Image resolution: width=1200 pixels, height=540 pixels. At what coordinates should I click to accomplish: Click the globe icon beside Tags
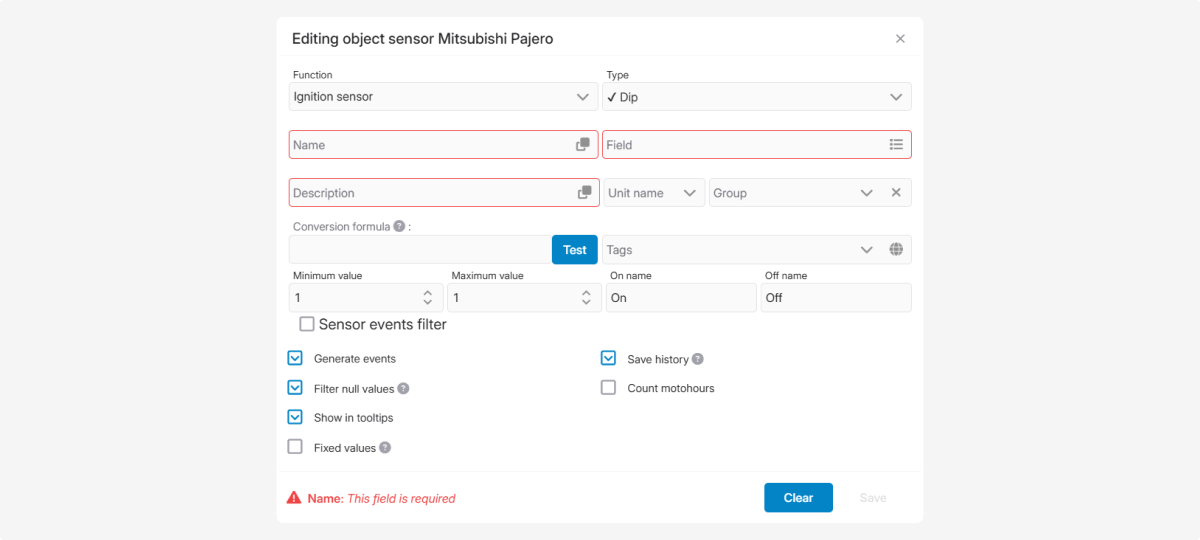pyautogui.click(x=896, y=250)
